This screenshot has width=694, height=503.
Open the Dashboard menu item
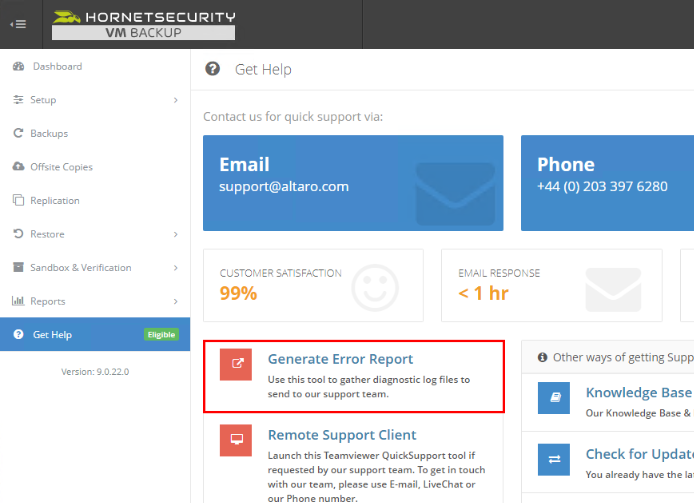point(95,66)
